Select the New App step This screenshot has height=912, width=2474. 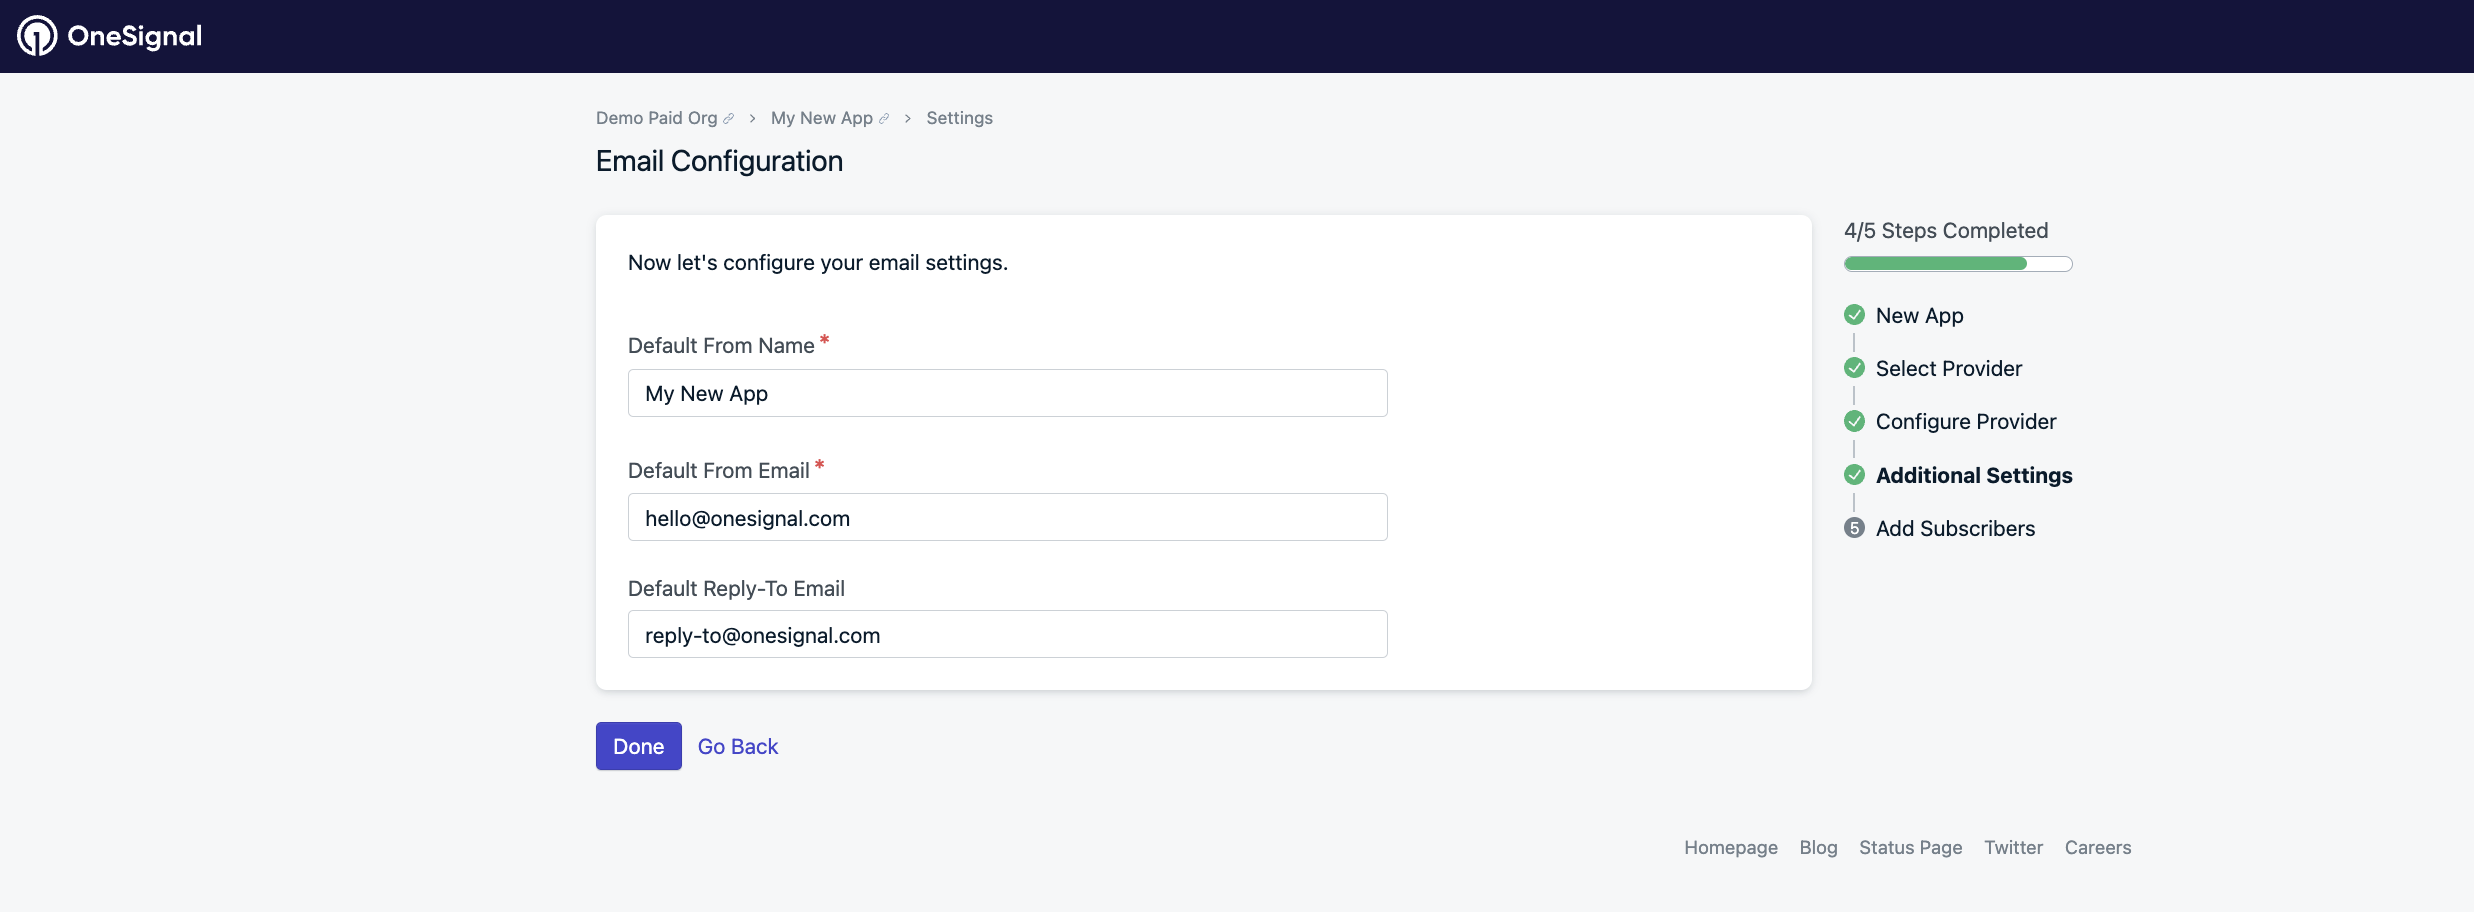coord(1919,315)
